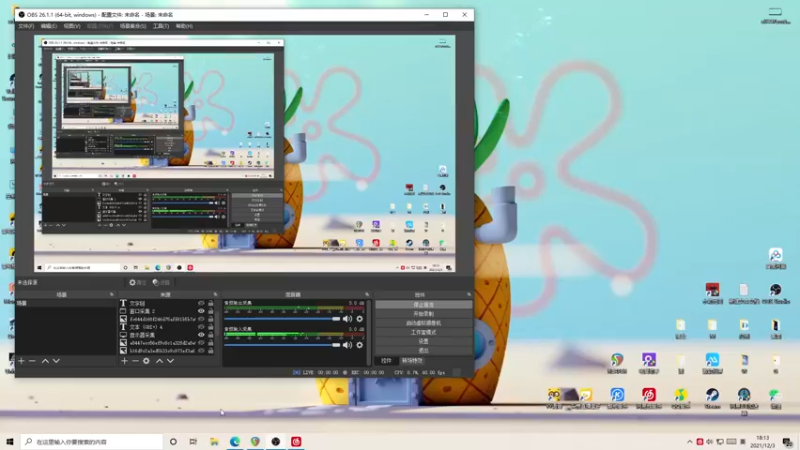This screenshot has width=800, height=450.
Task: Pop out the 控件 dock panel
Action: [x=469, y=294]
